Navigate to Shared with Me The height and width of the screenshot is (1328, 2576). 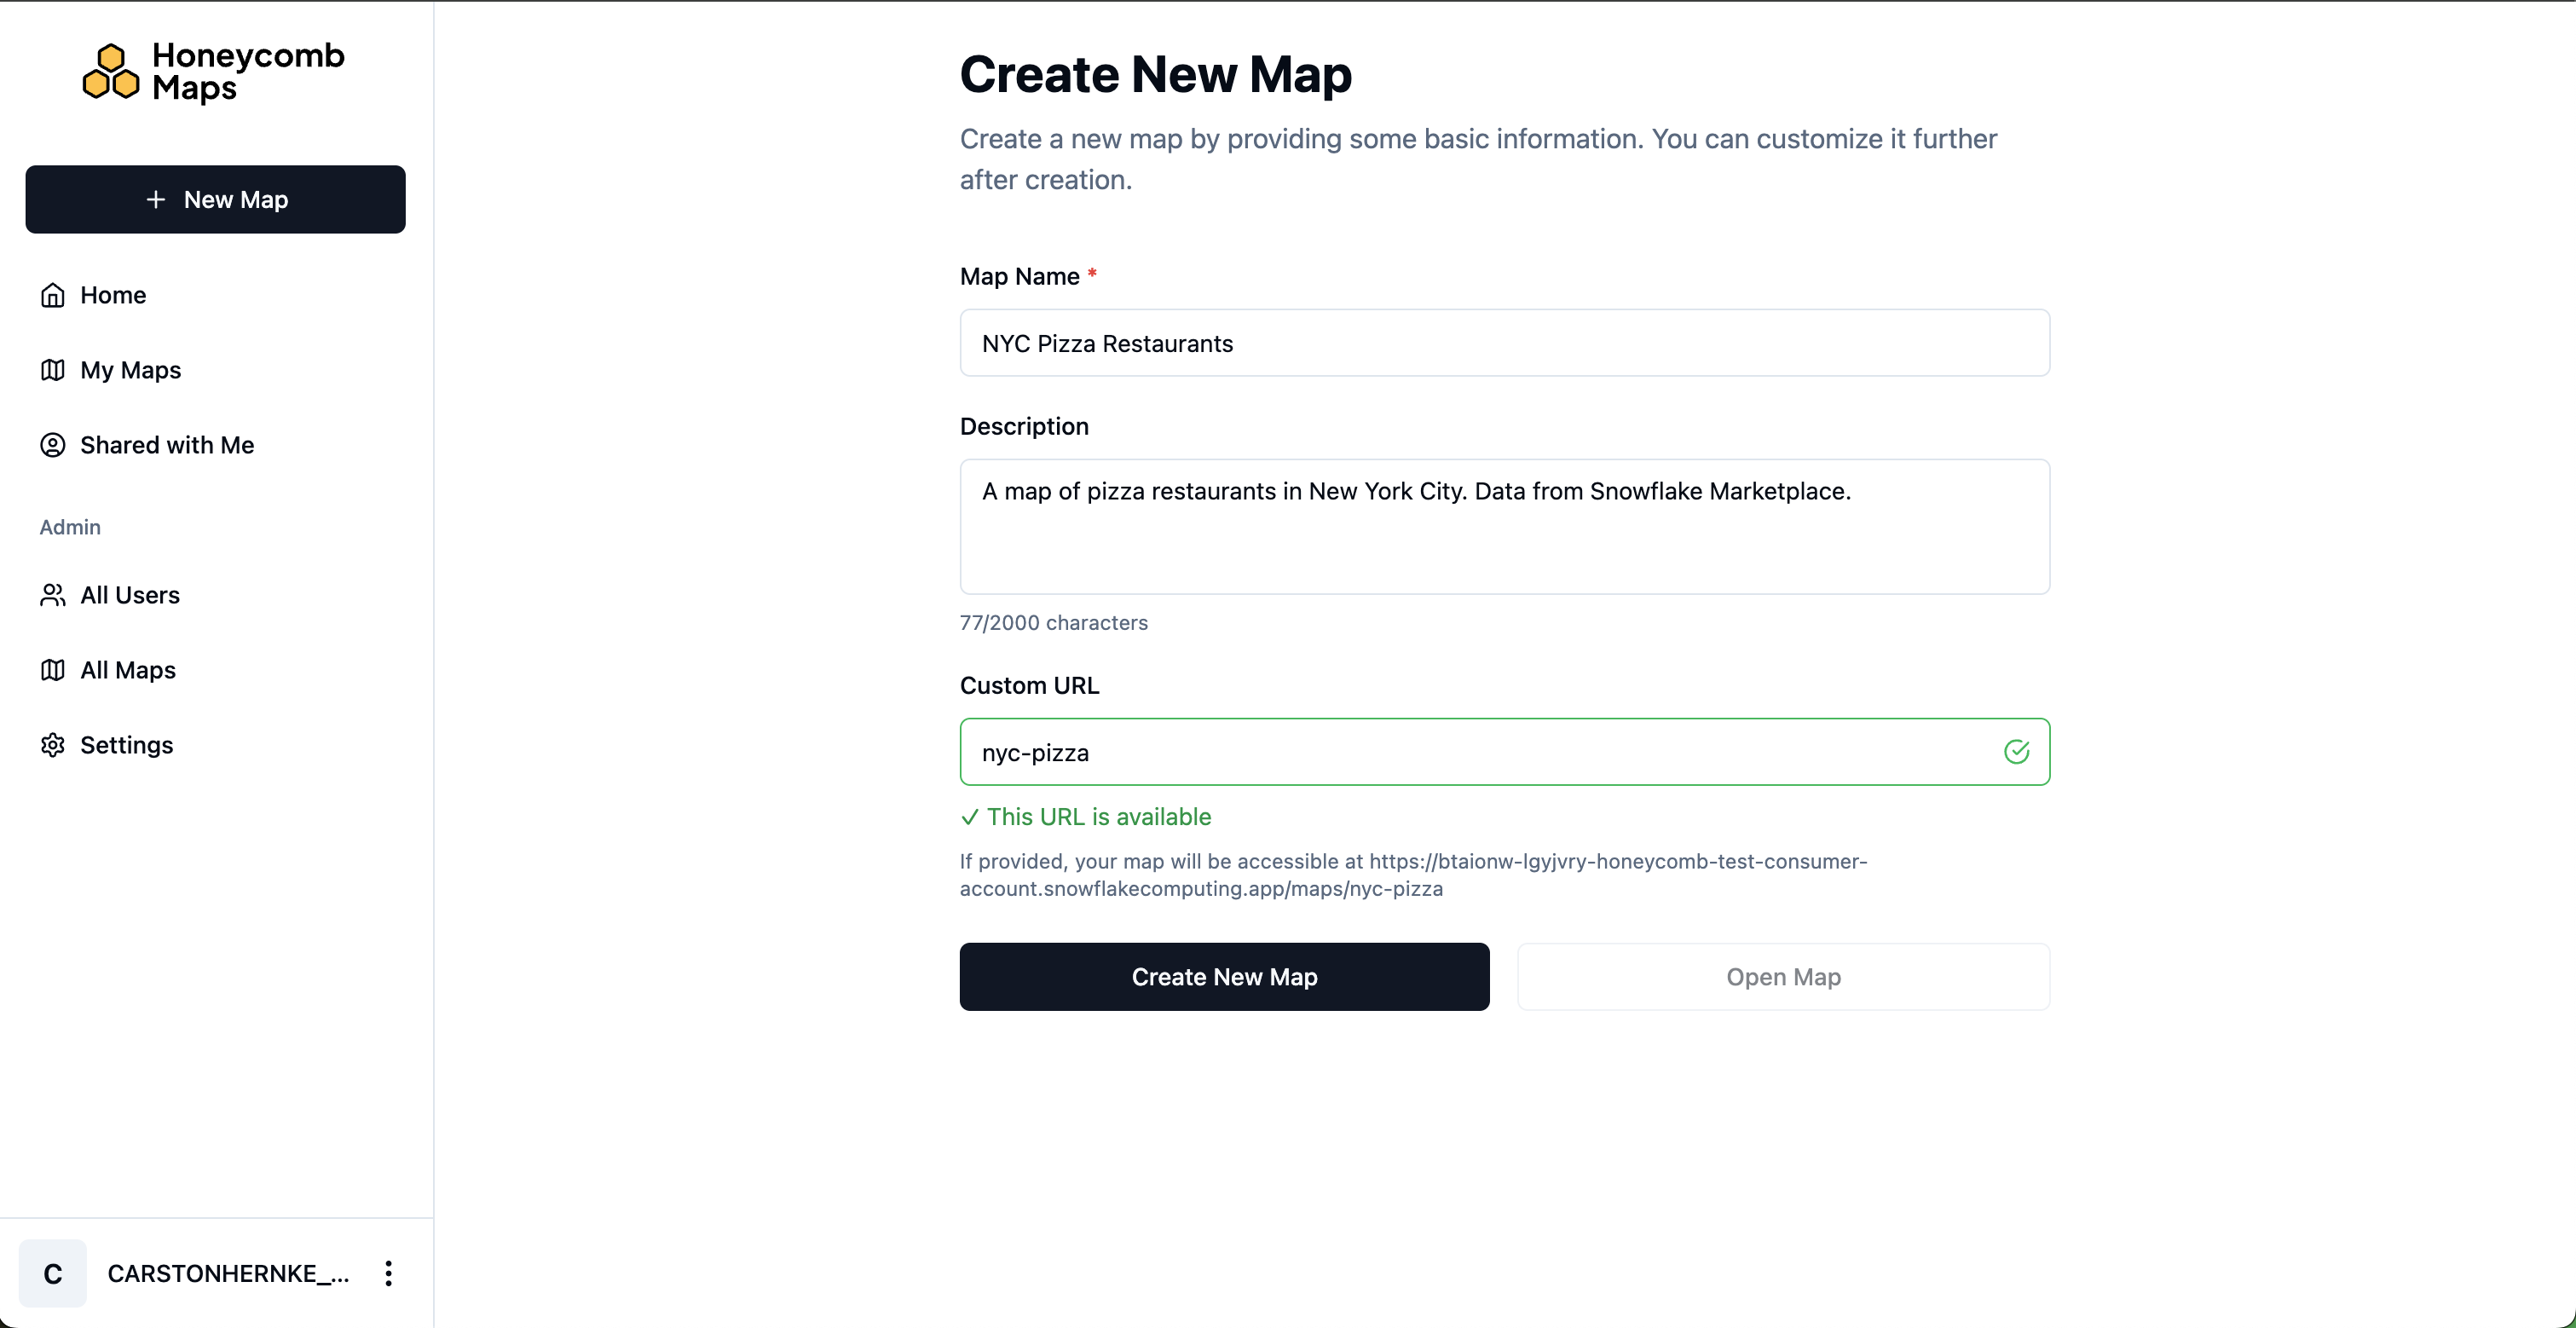(x=166, y=445)
